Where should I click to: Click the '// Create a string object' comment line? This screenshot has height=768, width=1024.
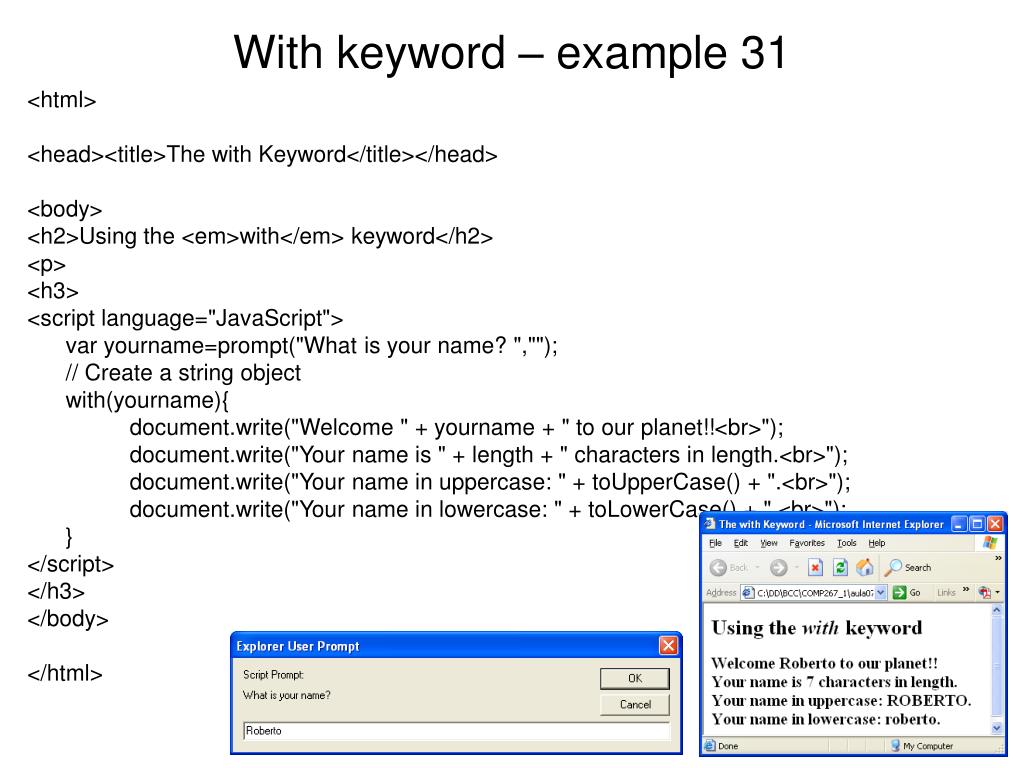click(x=183, y=373)
